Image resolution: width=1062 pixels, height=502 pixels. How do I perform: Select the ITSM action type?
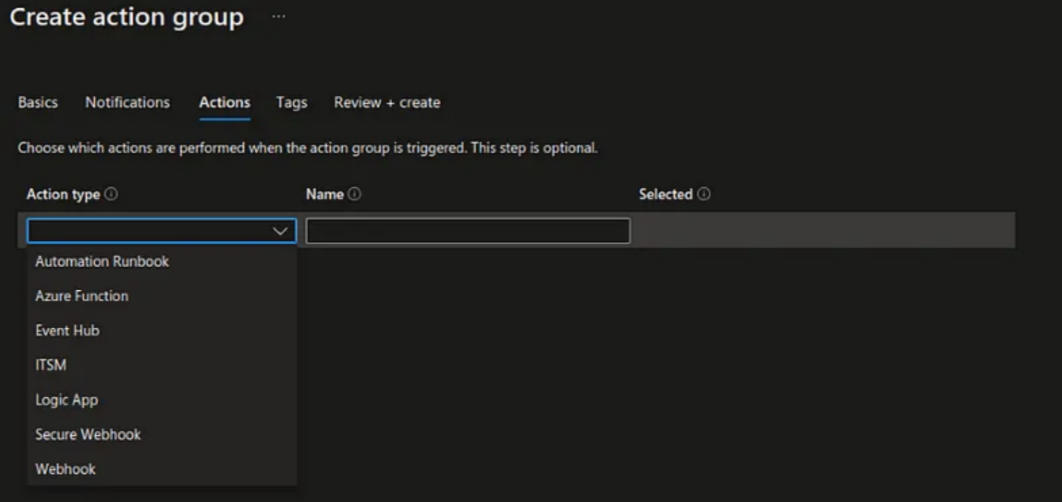(51, 365)
